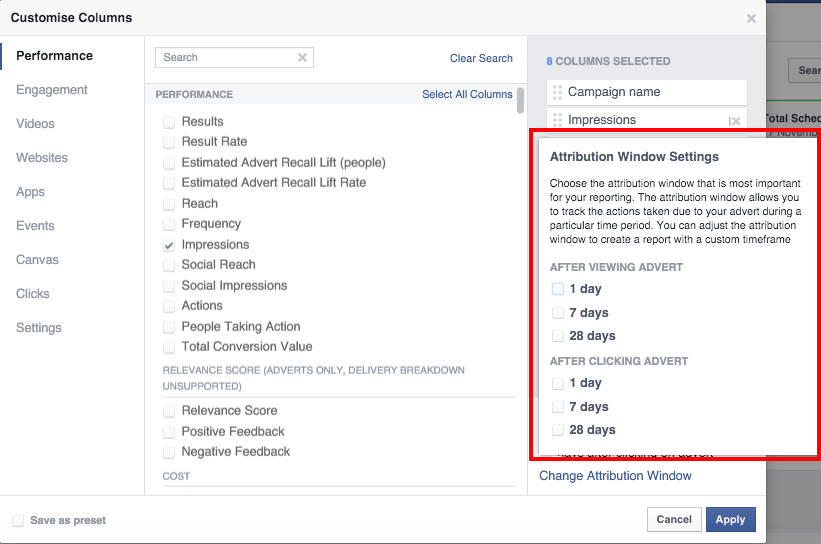Open the Settings category
The width and height of the screenshot is (821, 544).
tap(39, 328)
